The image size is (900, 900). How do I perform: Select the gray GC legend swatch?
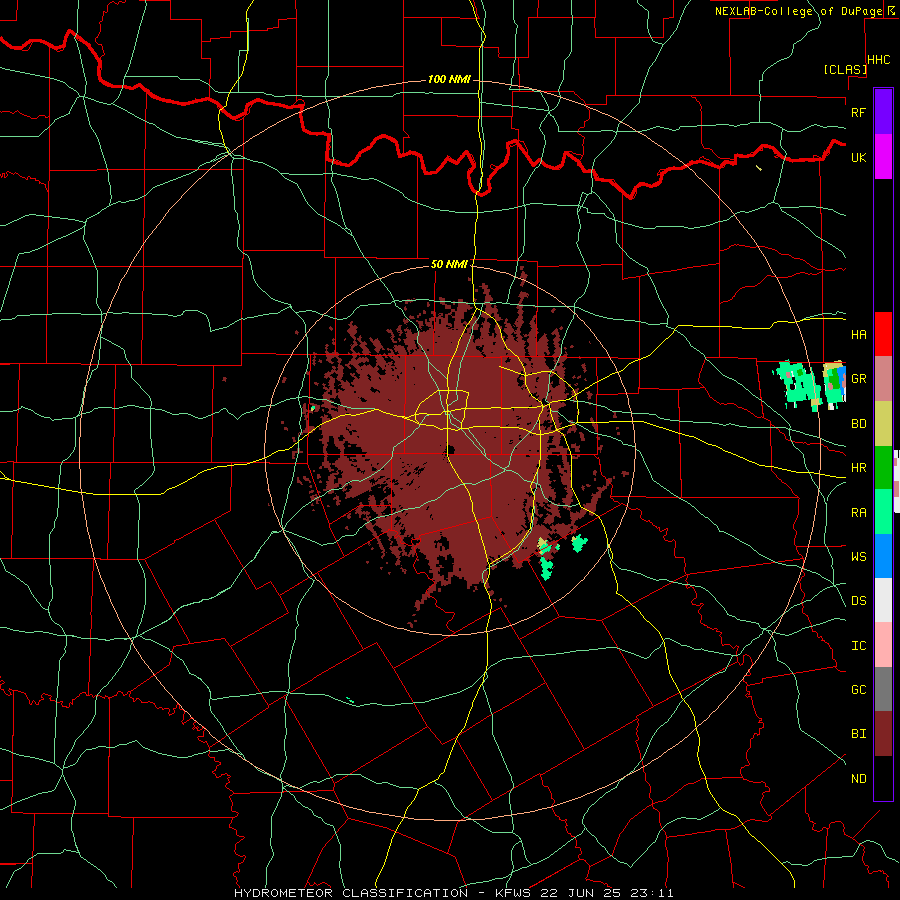click(x=883, y=689)
